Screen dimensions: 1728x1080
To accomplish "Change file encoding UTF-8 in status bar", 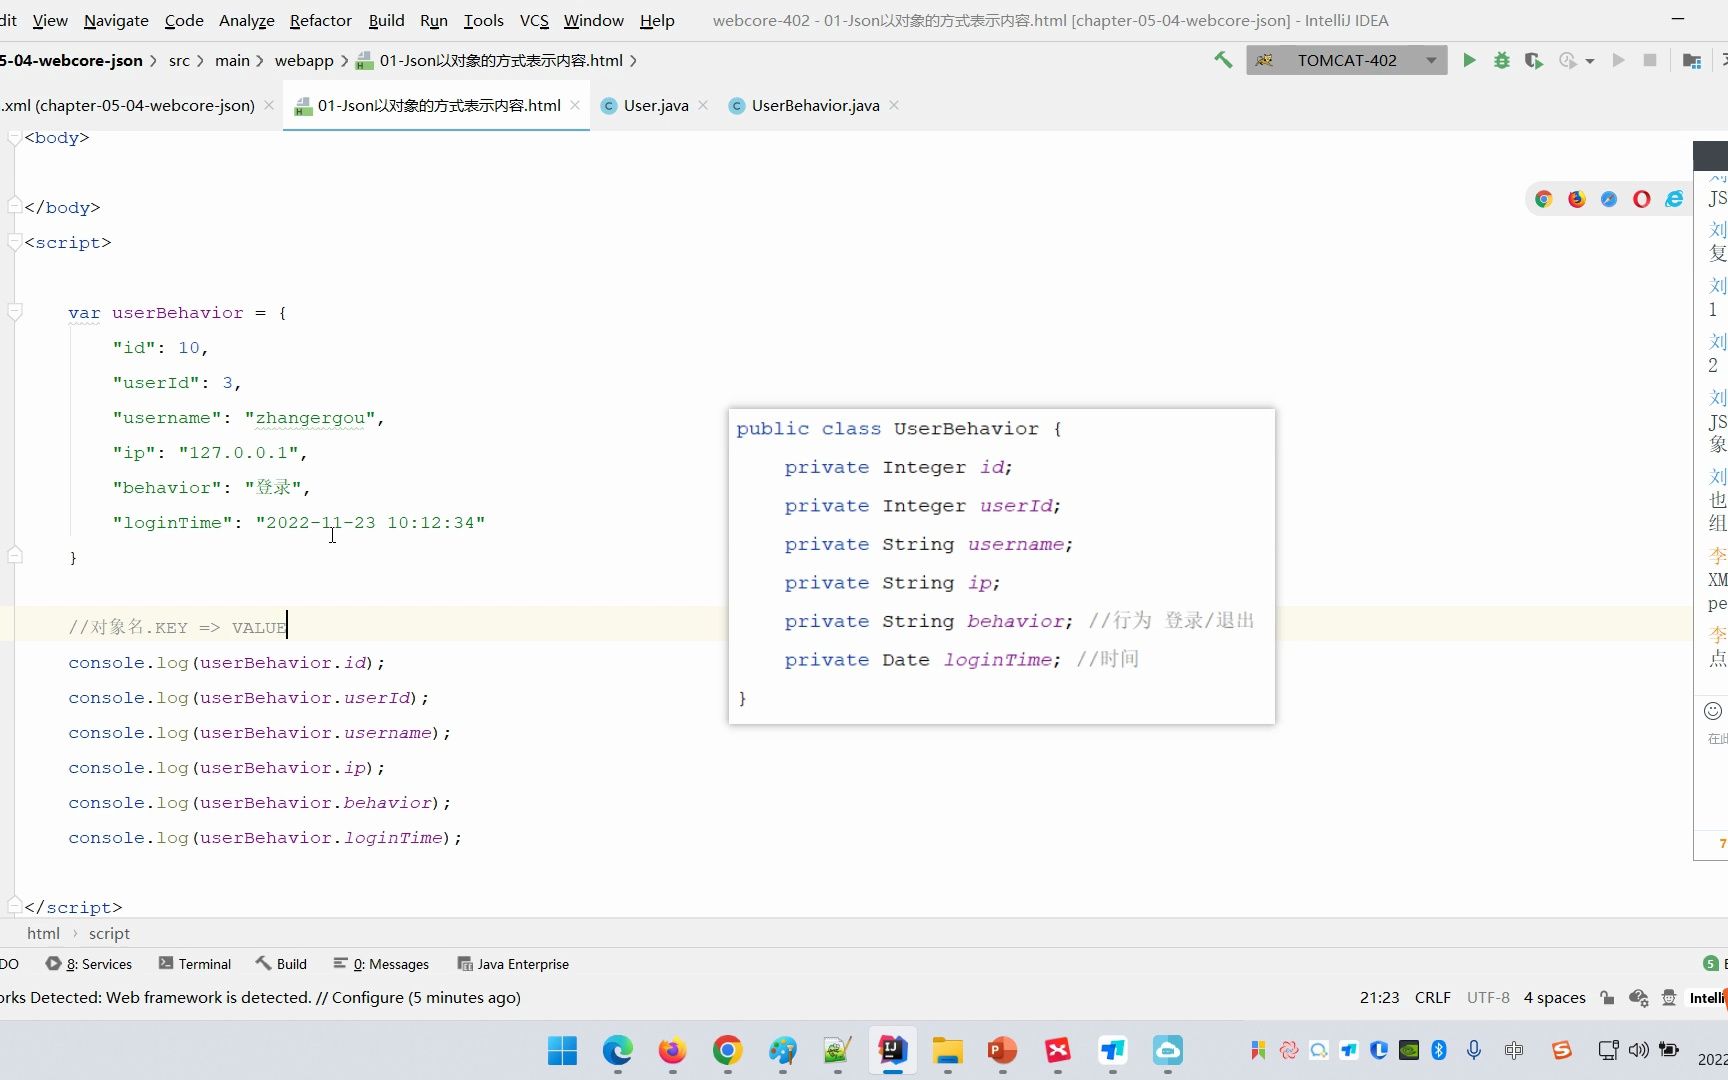I will coord(1488,997).
